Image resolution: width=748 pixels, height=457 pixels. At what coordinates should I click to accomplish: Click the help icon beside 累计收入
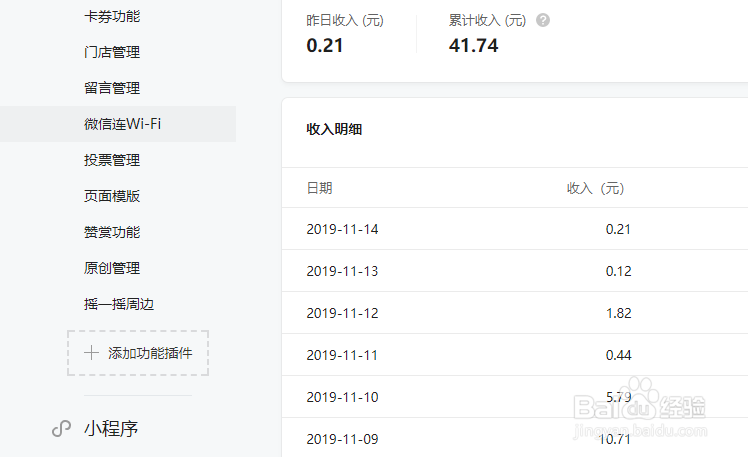coord(543,20)
